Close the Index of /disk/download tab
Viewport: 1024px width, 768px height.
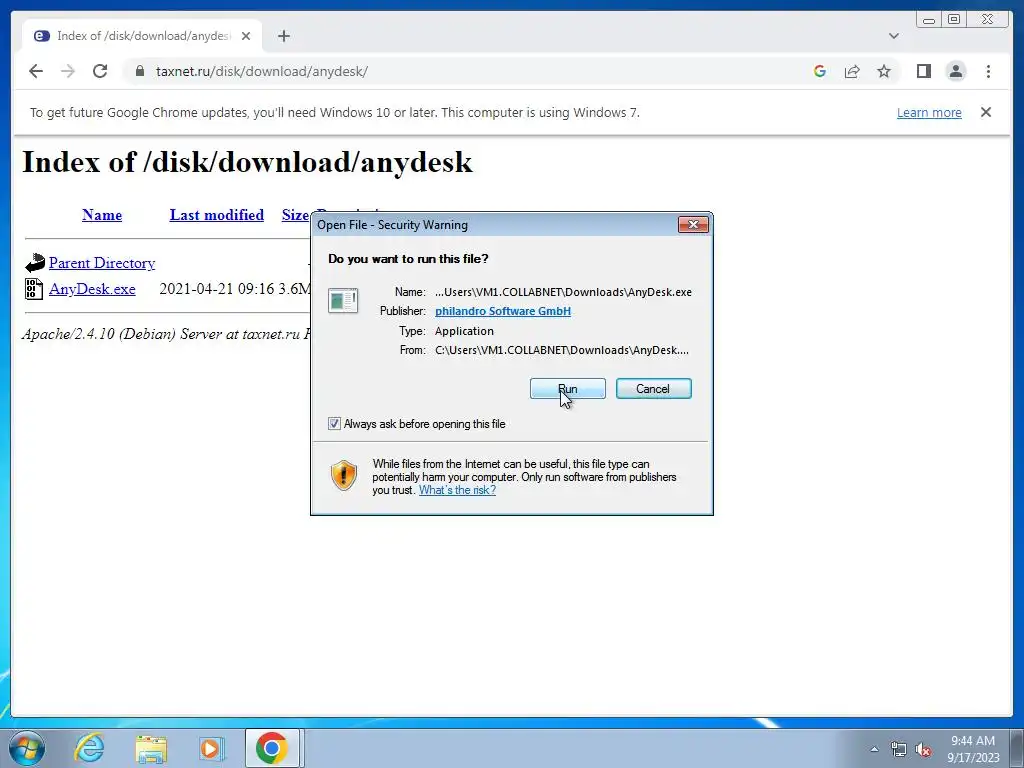click(x=246, y=36)
